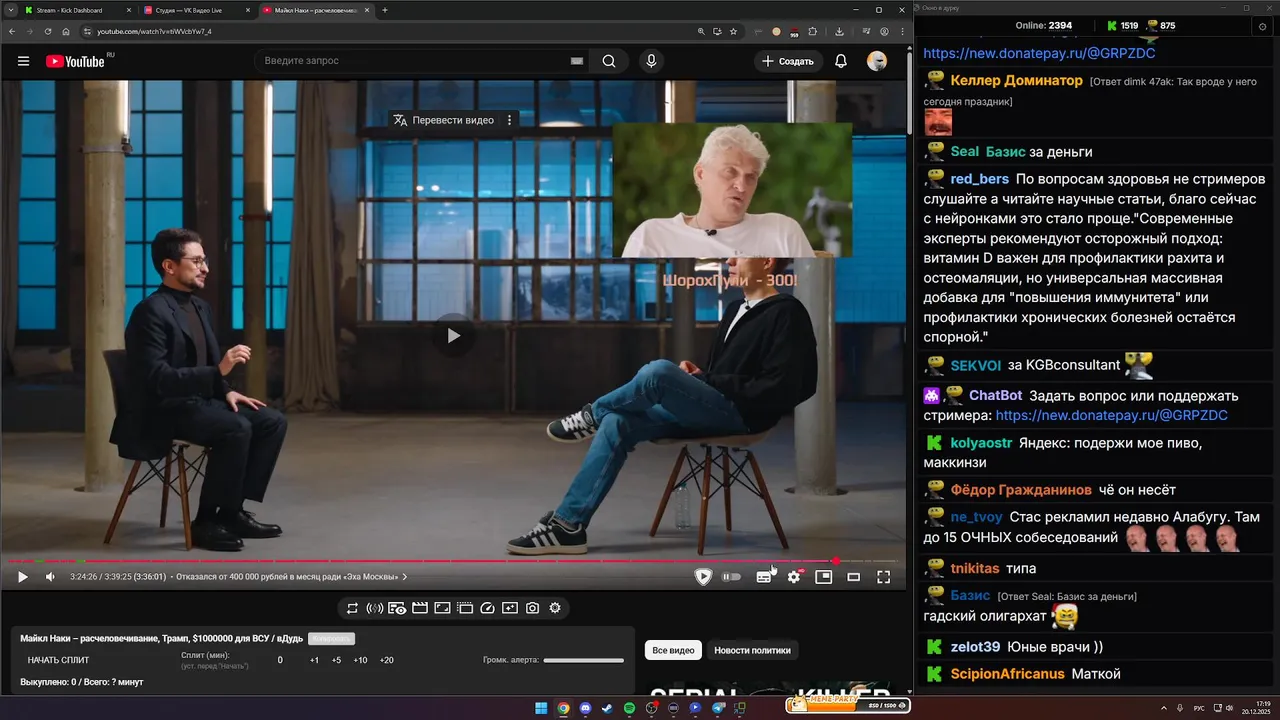Open a new browser tab
Viewport: 1280px width, 720px height.
point(385,10)
